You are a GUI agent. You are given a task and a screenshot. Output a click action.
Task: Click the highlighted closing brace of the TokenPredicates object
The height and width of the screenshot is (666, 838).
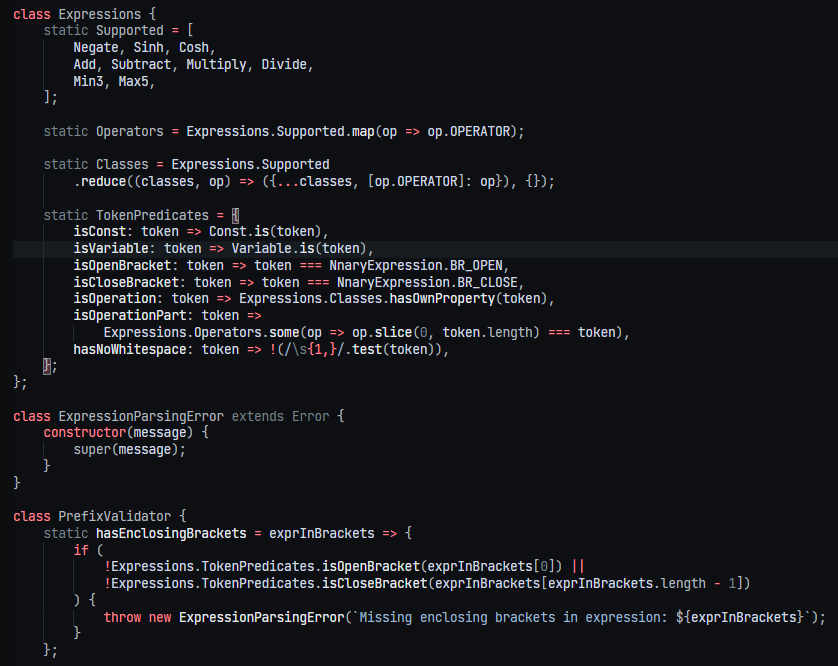(x=47, y=366)
